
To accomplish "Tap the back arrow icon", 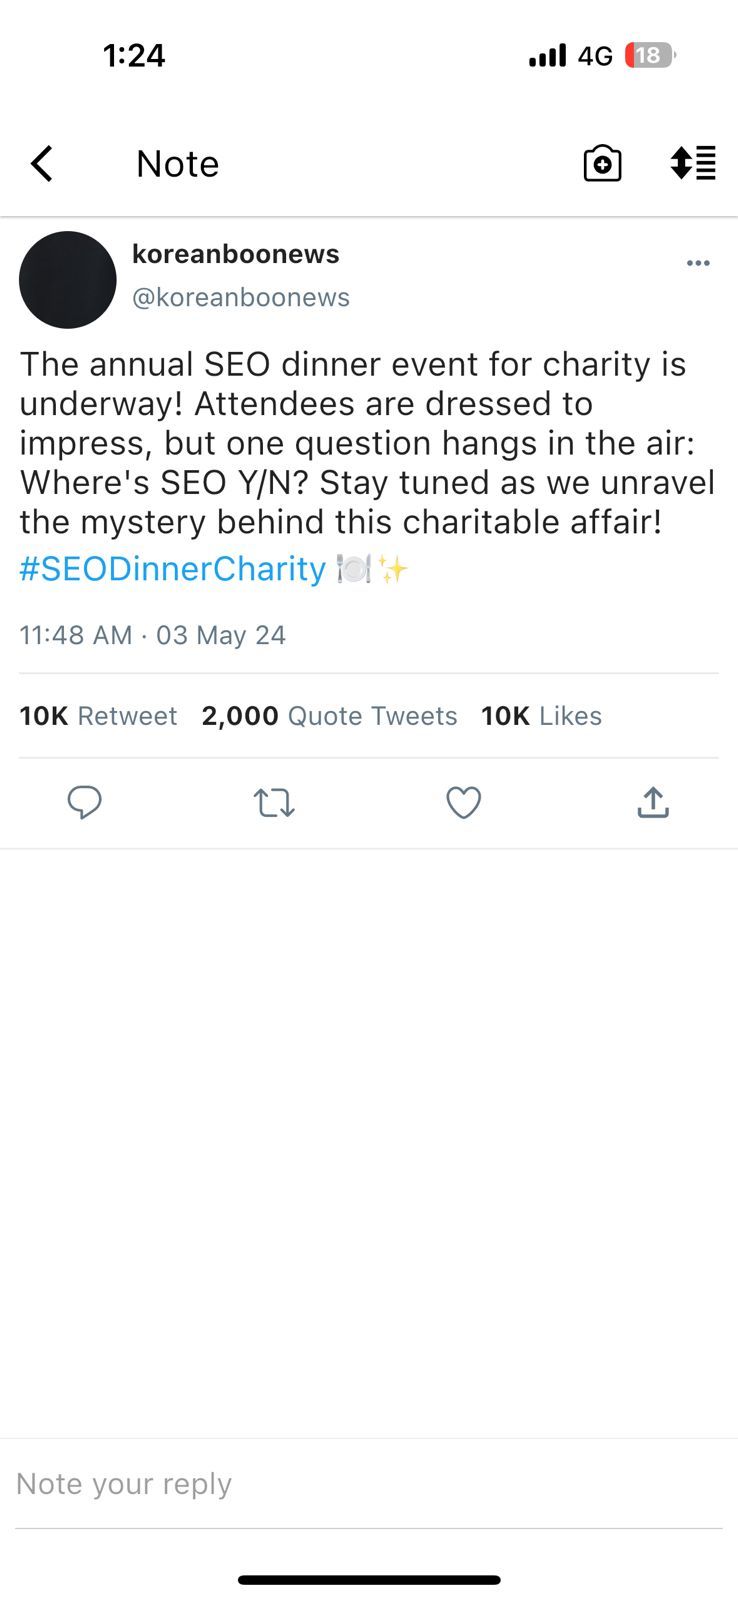I will click(42, 163).
